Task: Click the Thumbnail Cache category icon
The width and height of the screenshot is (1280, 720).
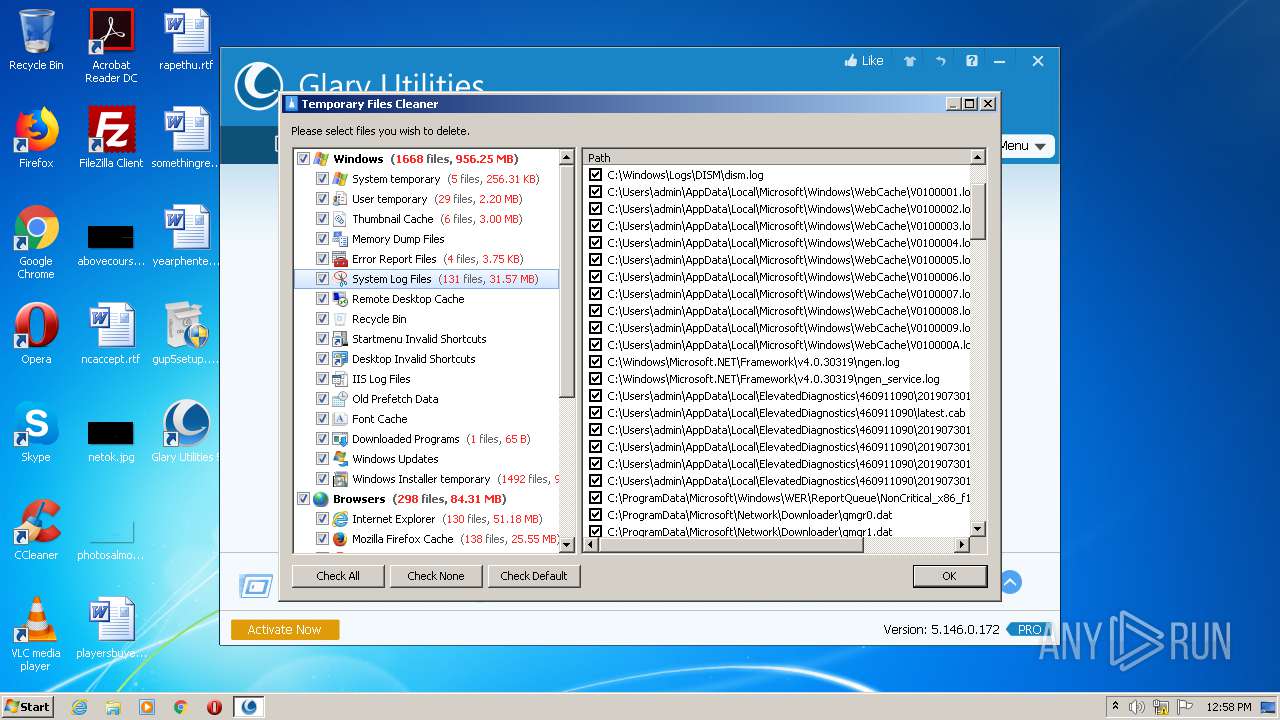Action: [x=340, y=219]
